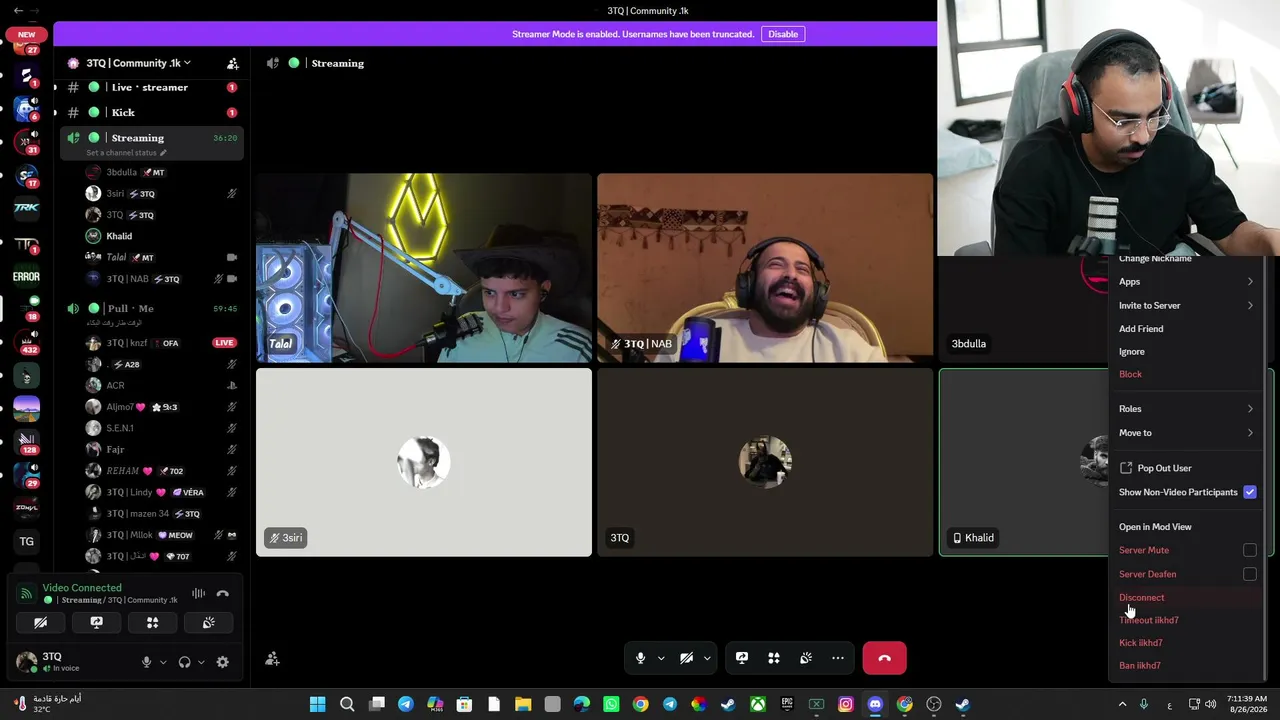Open the invite-to-channel icon at bottom left of call
Screen dimensions: 1280x720
[x=272, y=658]
